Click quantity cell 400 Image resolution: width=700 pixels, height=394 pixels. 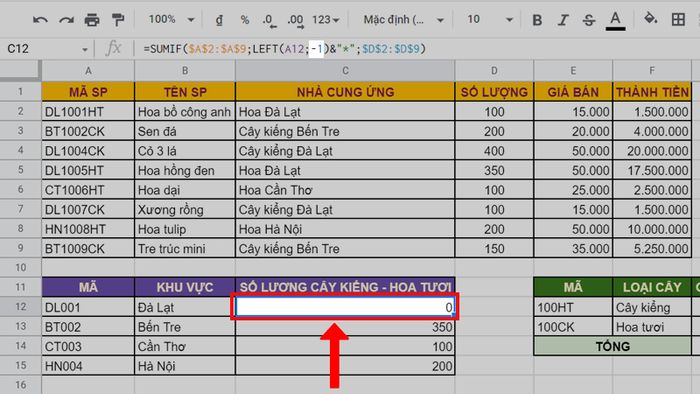[494, 151]
